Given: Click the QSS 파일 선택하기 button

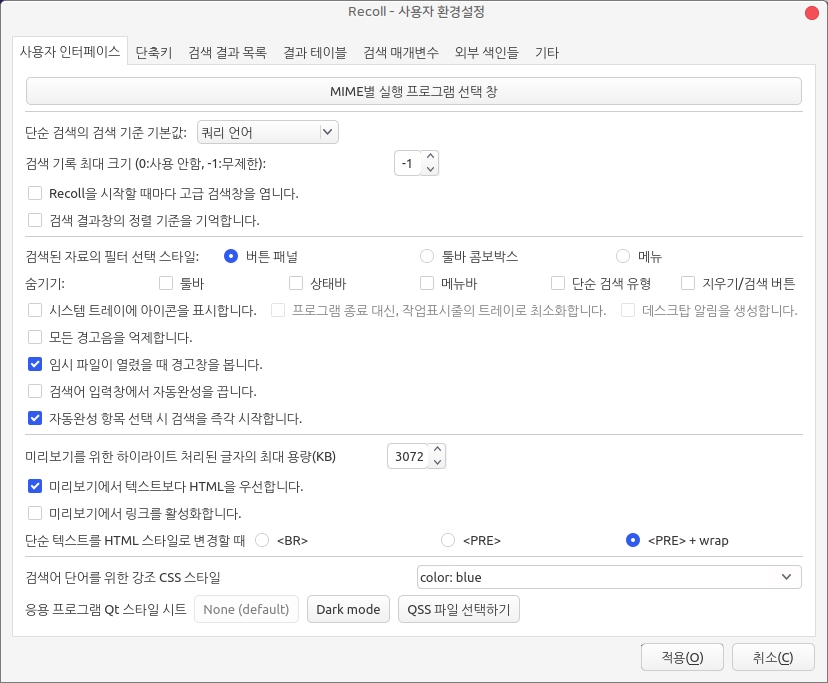Looking at the screenshot, I should point(459,609).
